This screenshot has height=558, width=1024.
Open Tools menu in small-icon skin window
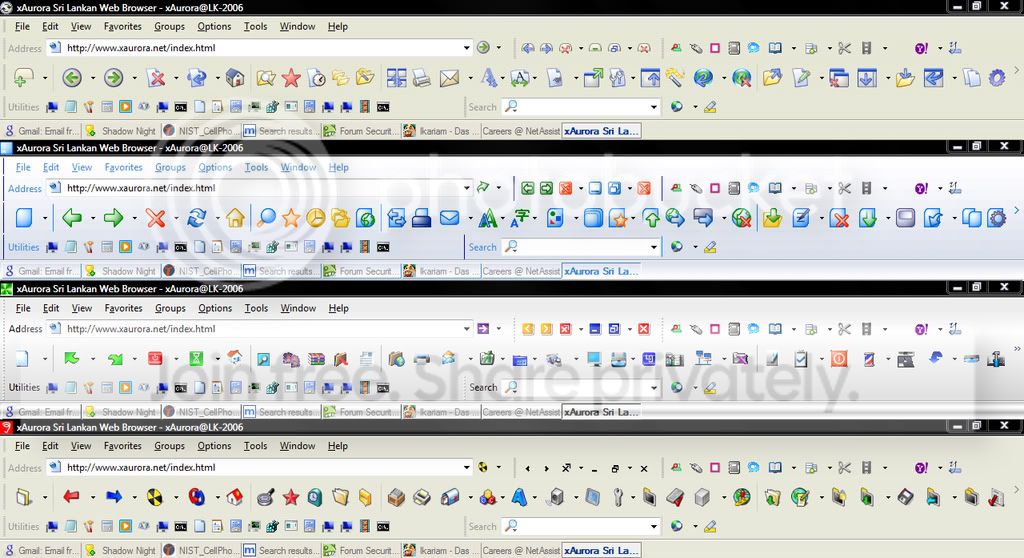coord(256,308)
